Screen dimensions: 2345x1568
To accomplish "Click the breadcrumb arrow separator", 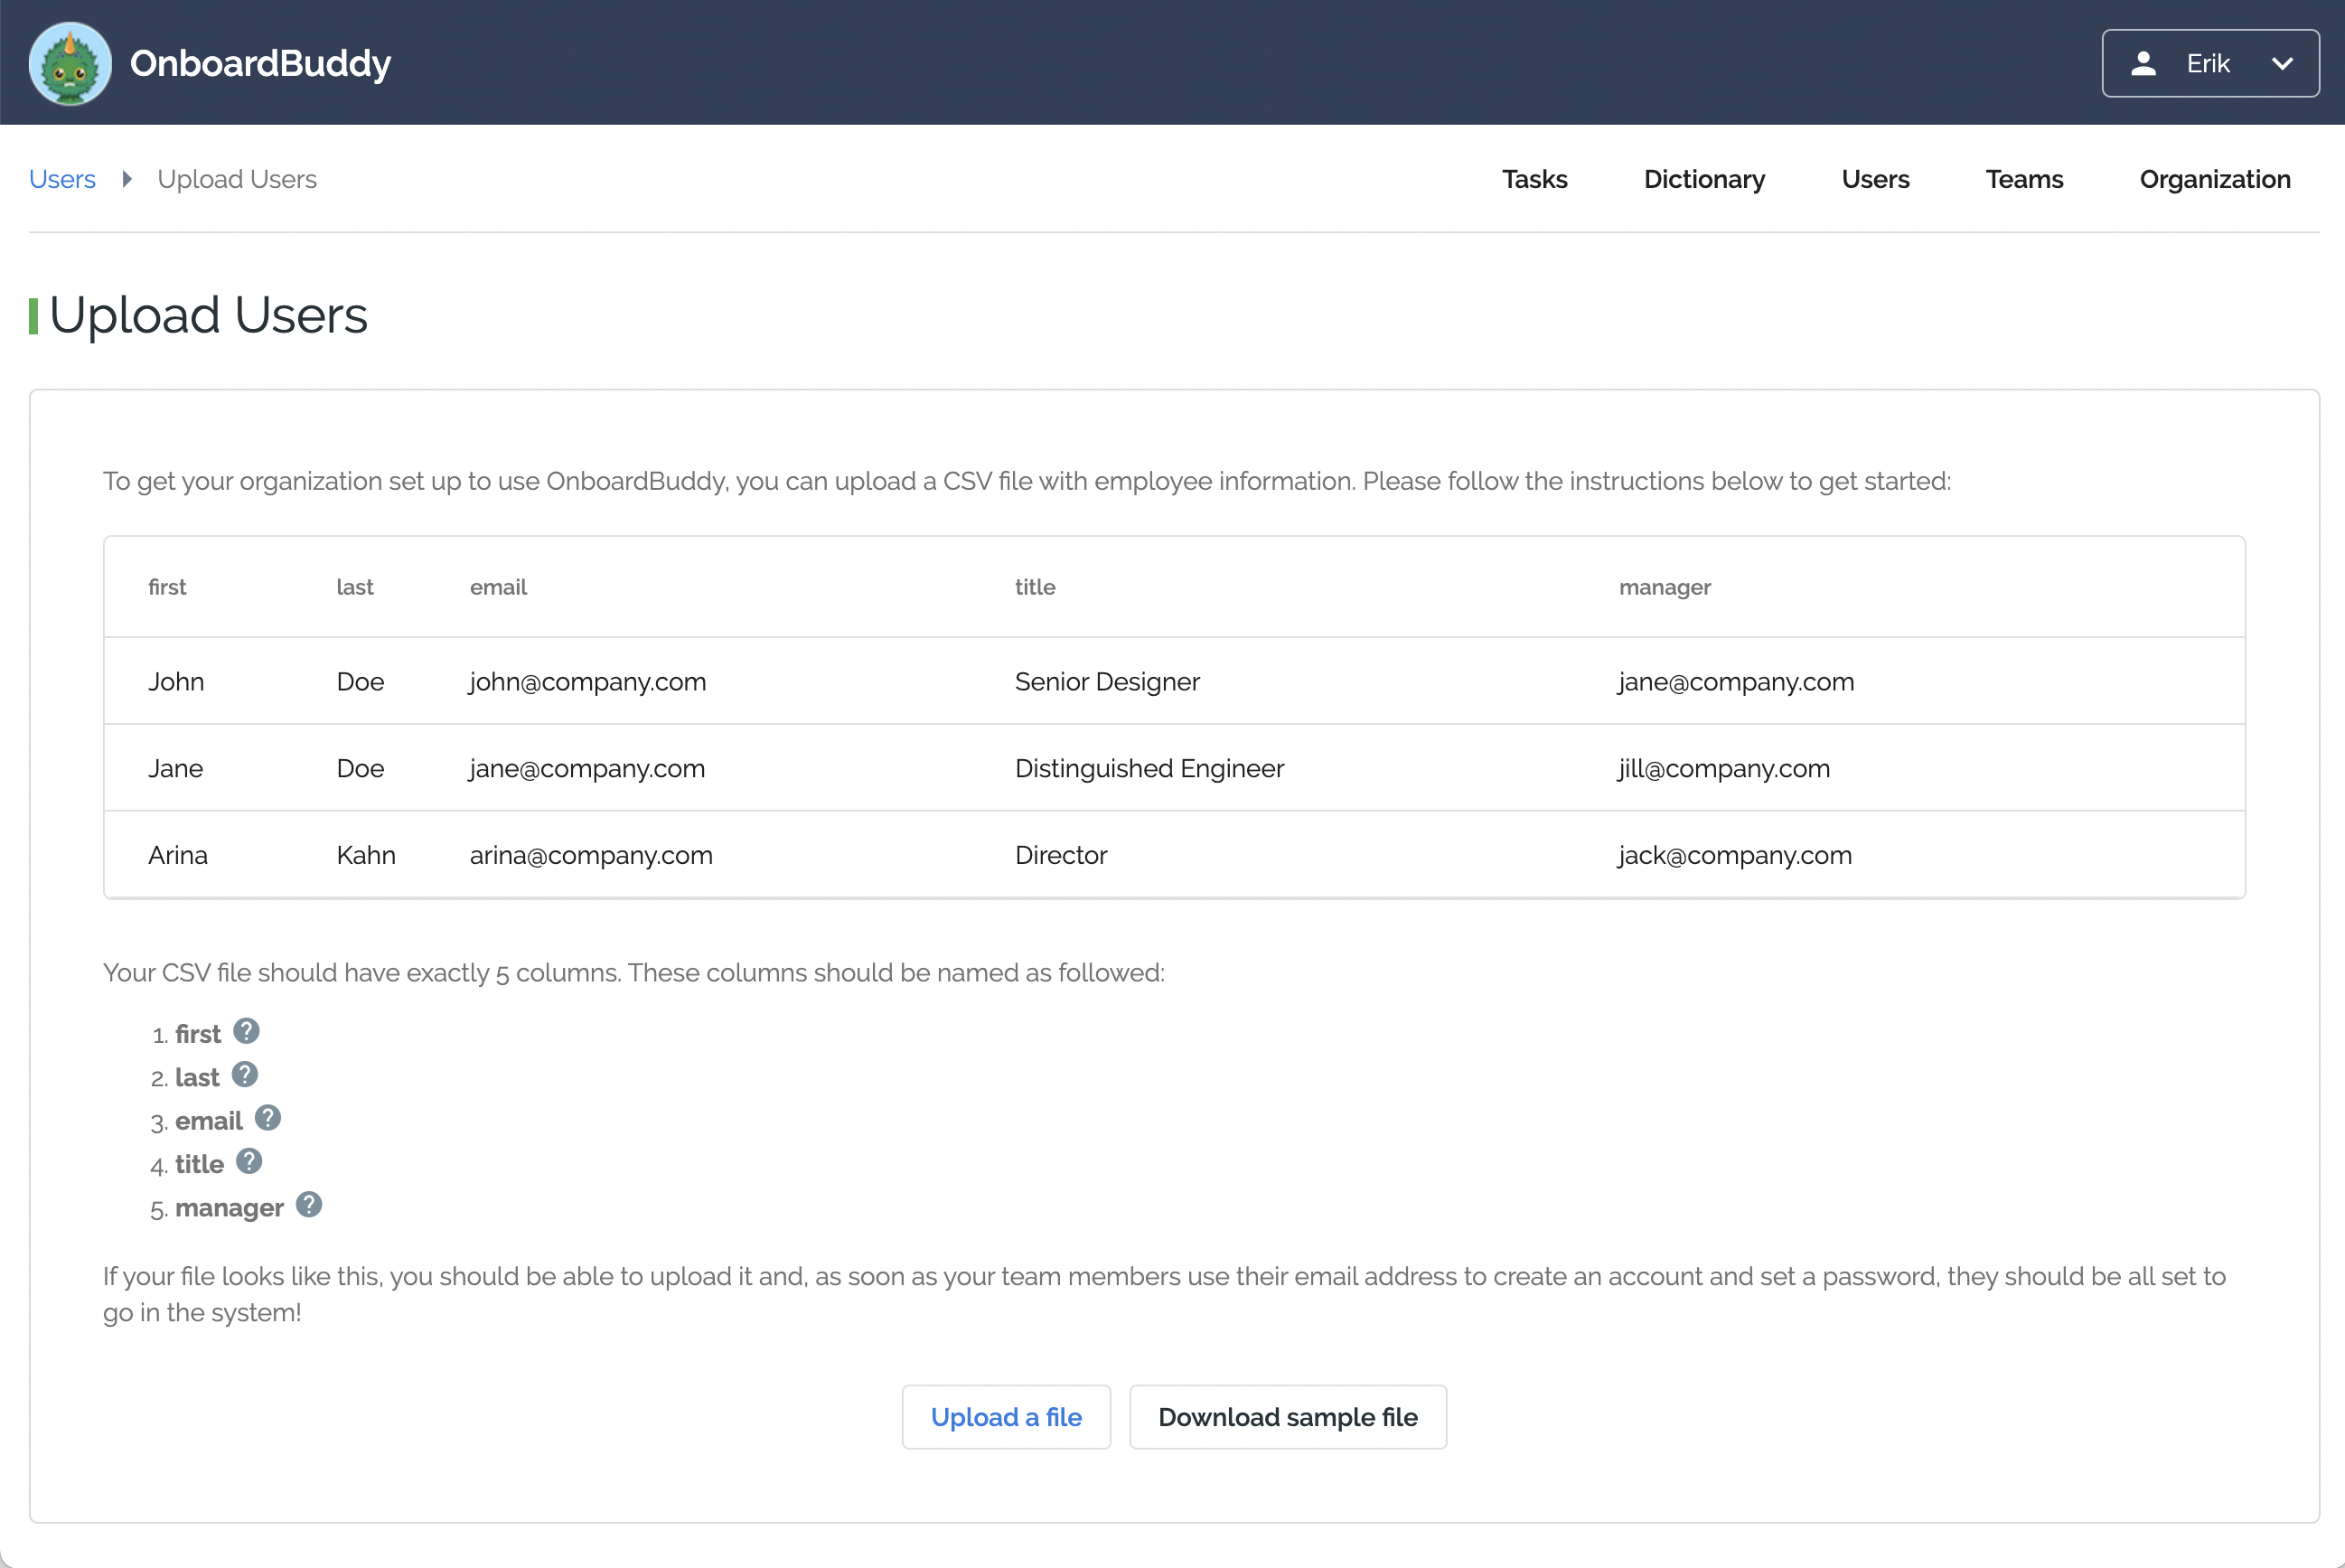I will click(127, 179).
